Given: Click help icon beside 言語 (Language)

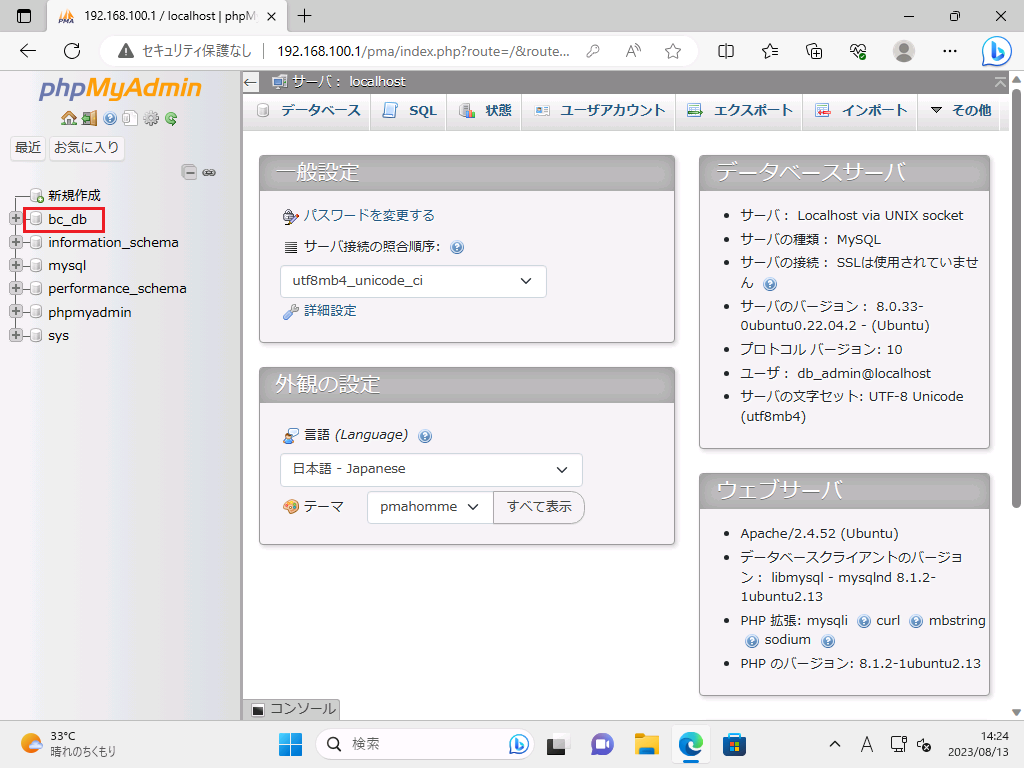Looking at the screenshot, I should pyautogui.click(x=425, y=436).
